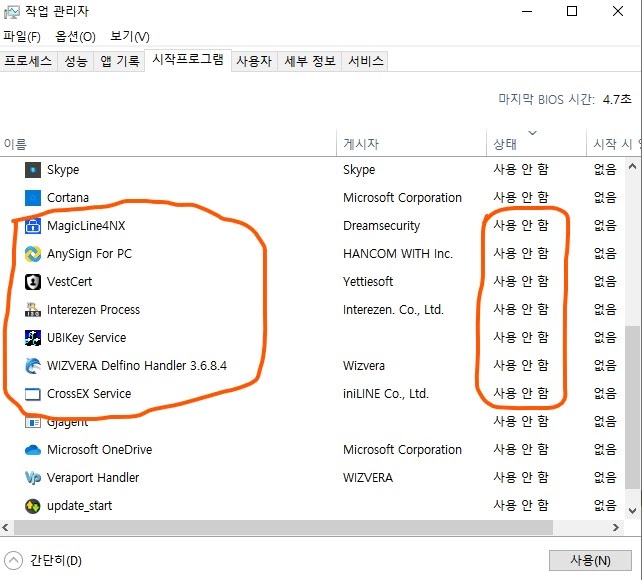Select the Cortana row name
This screenshot has height=580, width=642.
pyautogui.click(x=68, y=198)
